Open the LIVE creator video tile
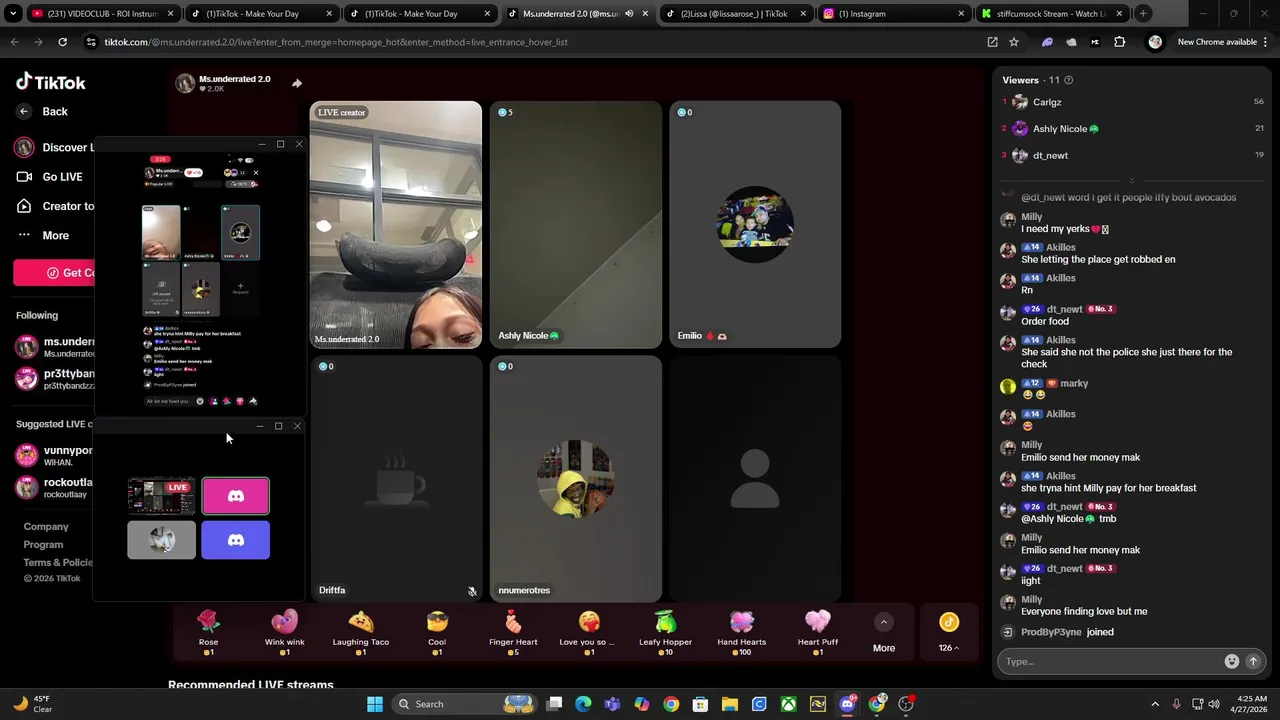1280x720 pixels. click(395, 224)
